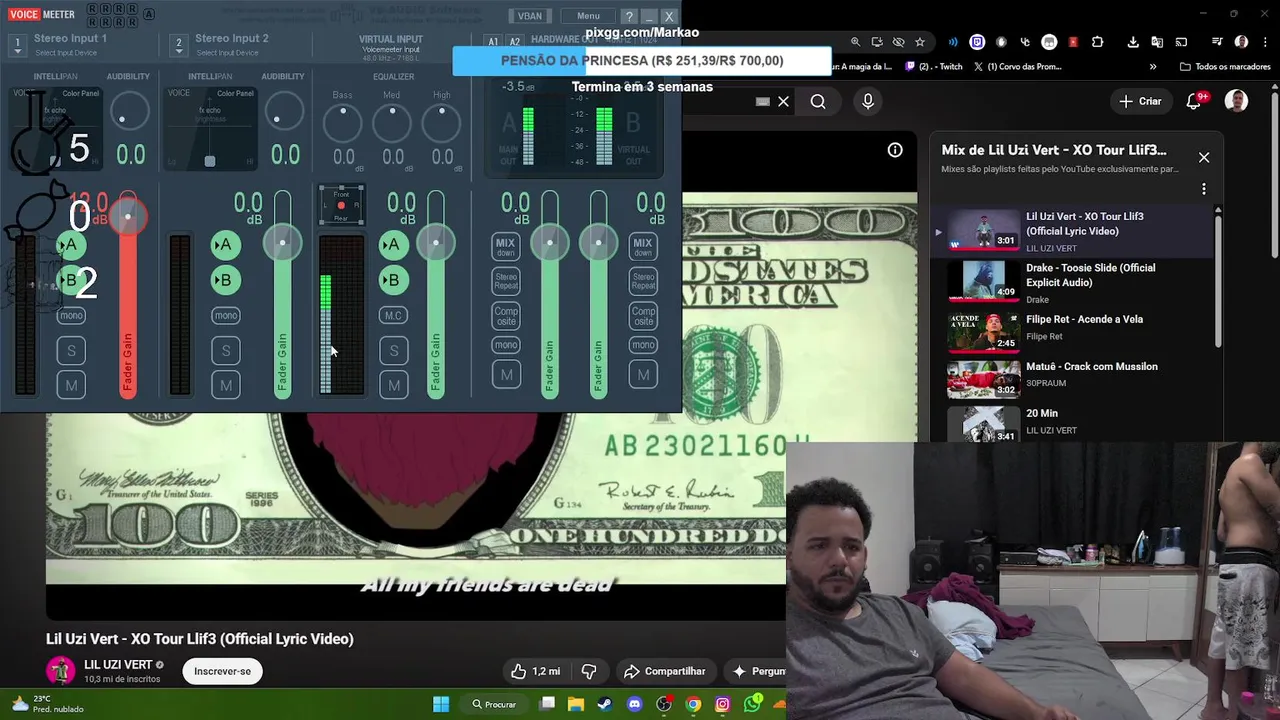Select 20 Min by LIL UZI VERT
The width and height of the screenshot is (1280, 720).
tap(1072, 423)
